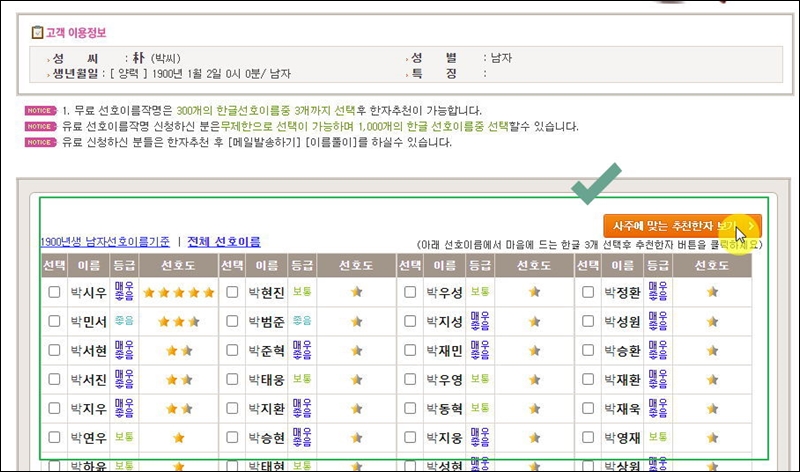Open the 보통 grade link for 박영재
Screen dimensions: 800x472
[658, 437]
